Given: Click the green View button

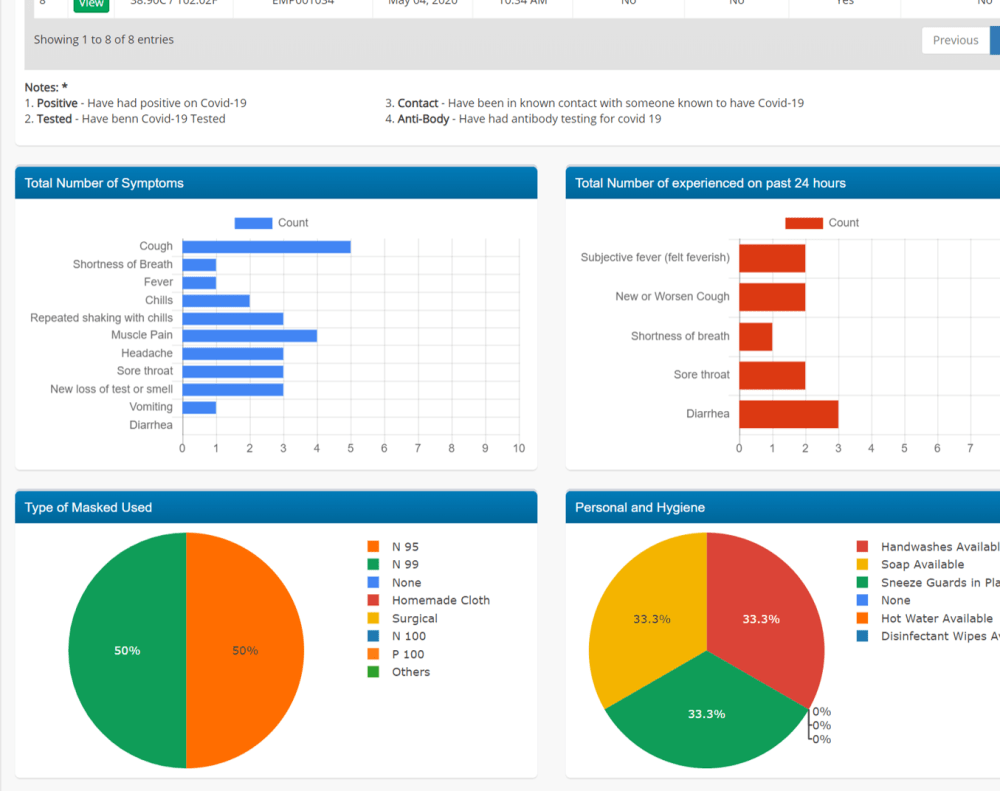Looking at the screenshot, I should (91, 5).
